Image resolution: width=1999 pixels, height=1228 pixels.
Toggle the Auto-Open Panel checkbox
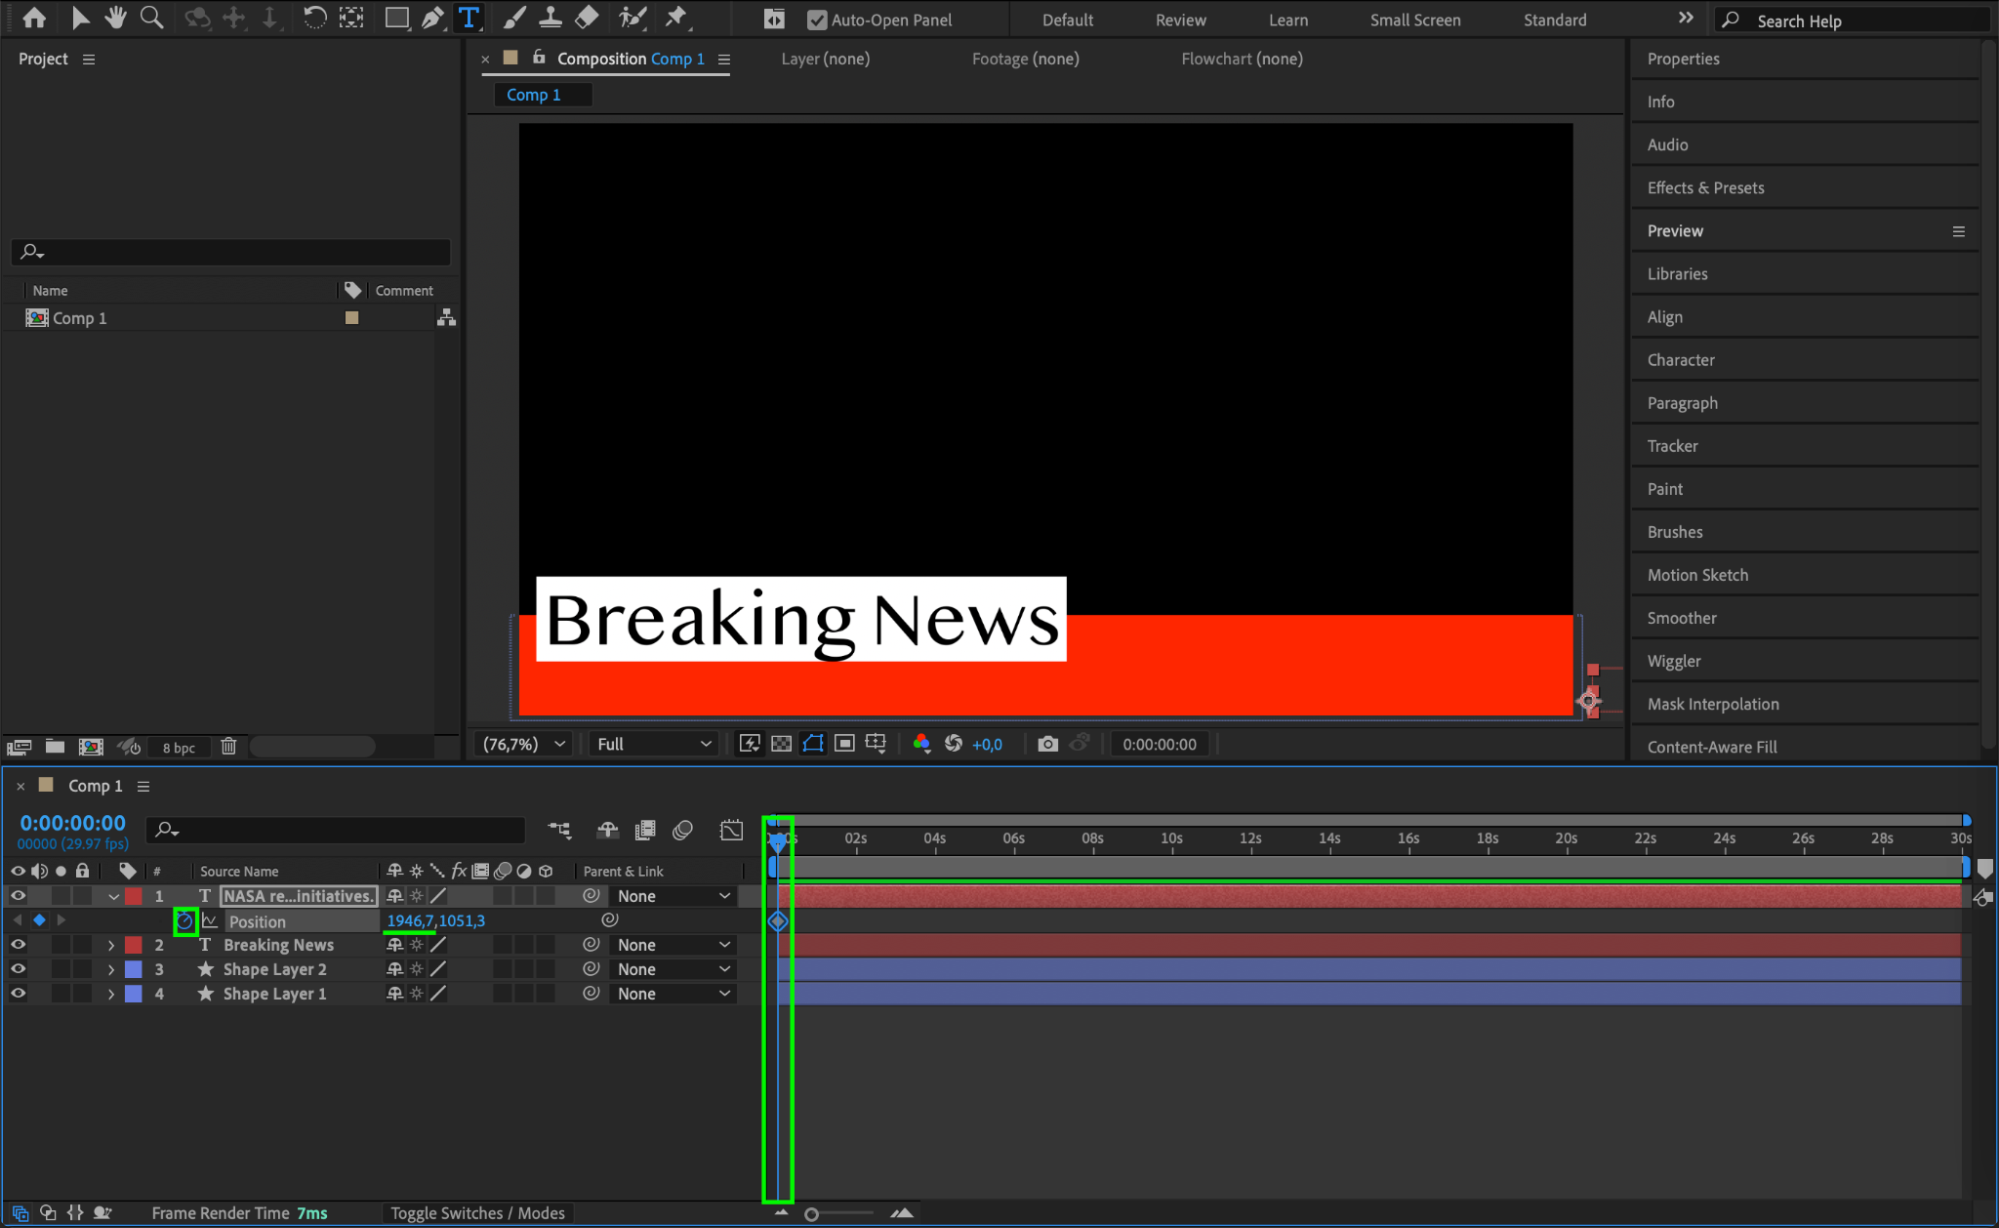pyautogui.click(x=817, y=20)
